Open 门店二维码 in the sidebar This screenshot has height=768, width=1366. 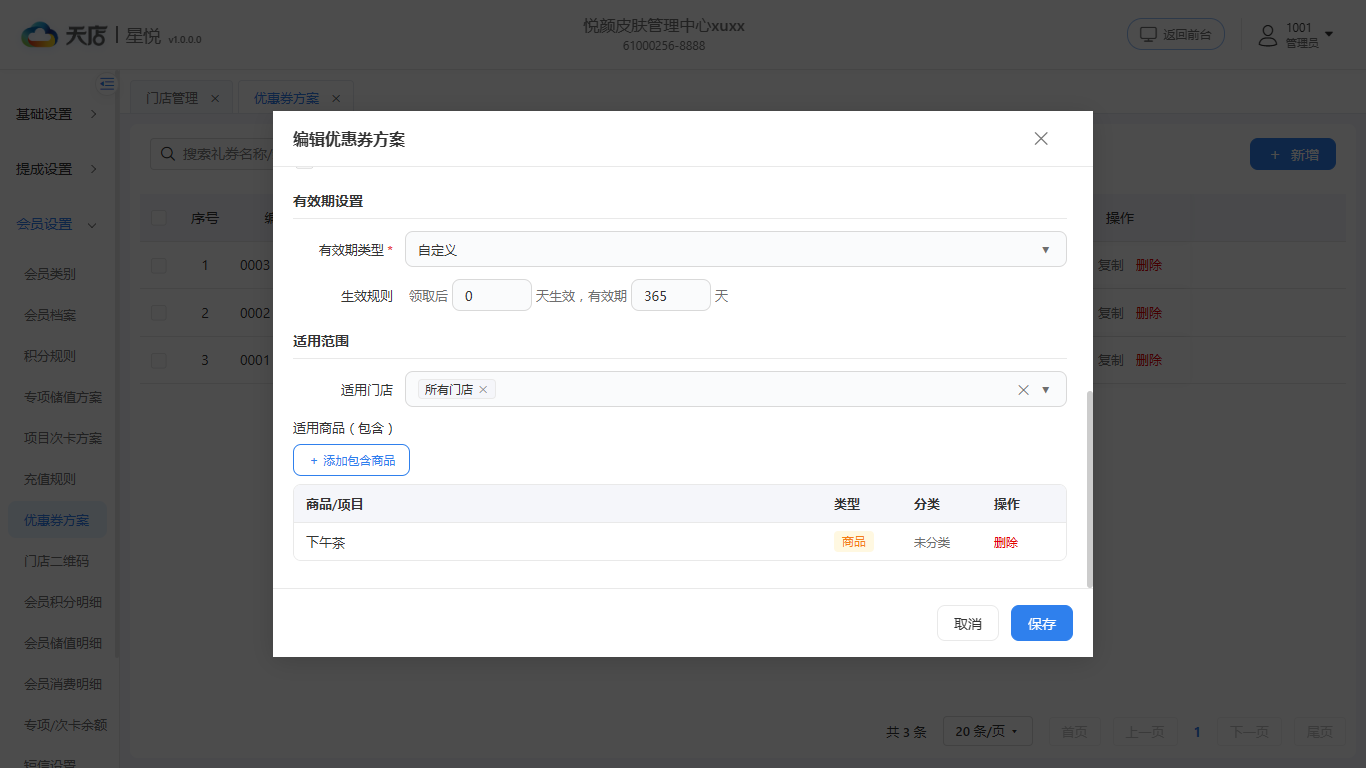click(x=57, y=561)
